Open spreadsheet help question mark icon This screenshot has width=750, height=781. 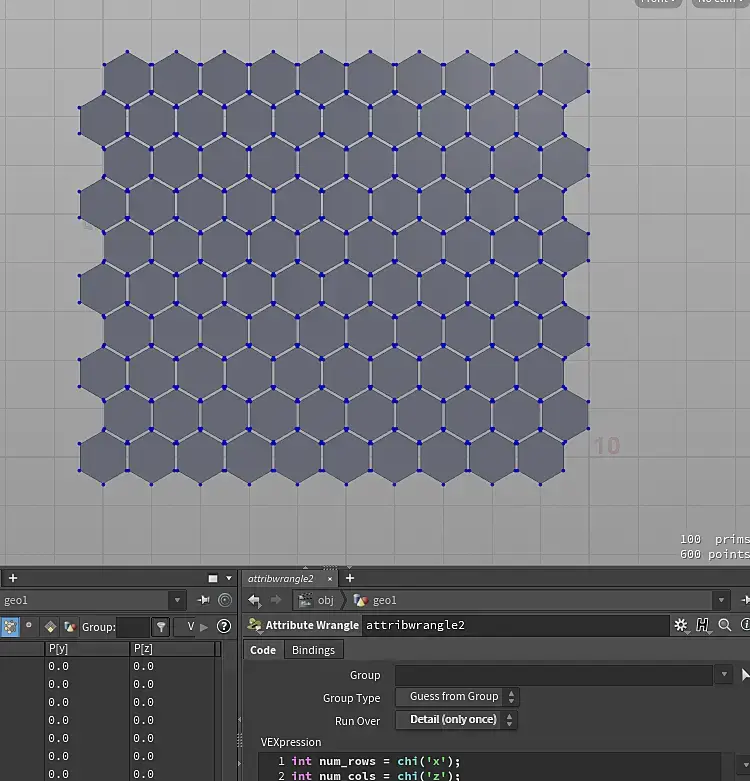pyautogui.click(x=224, y=627)
